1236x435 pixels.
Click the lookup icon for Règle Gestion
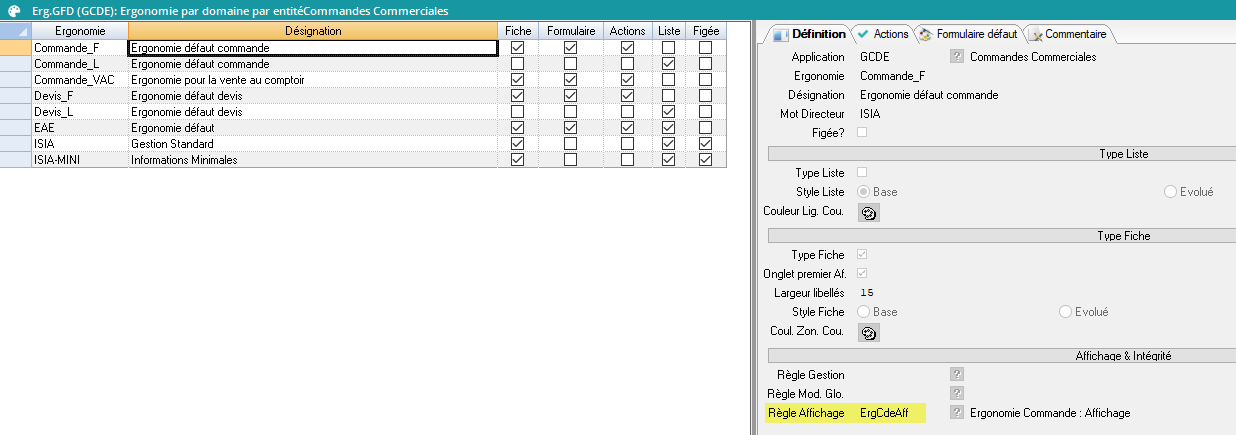pyautogui.click(x=957, y=375)
